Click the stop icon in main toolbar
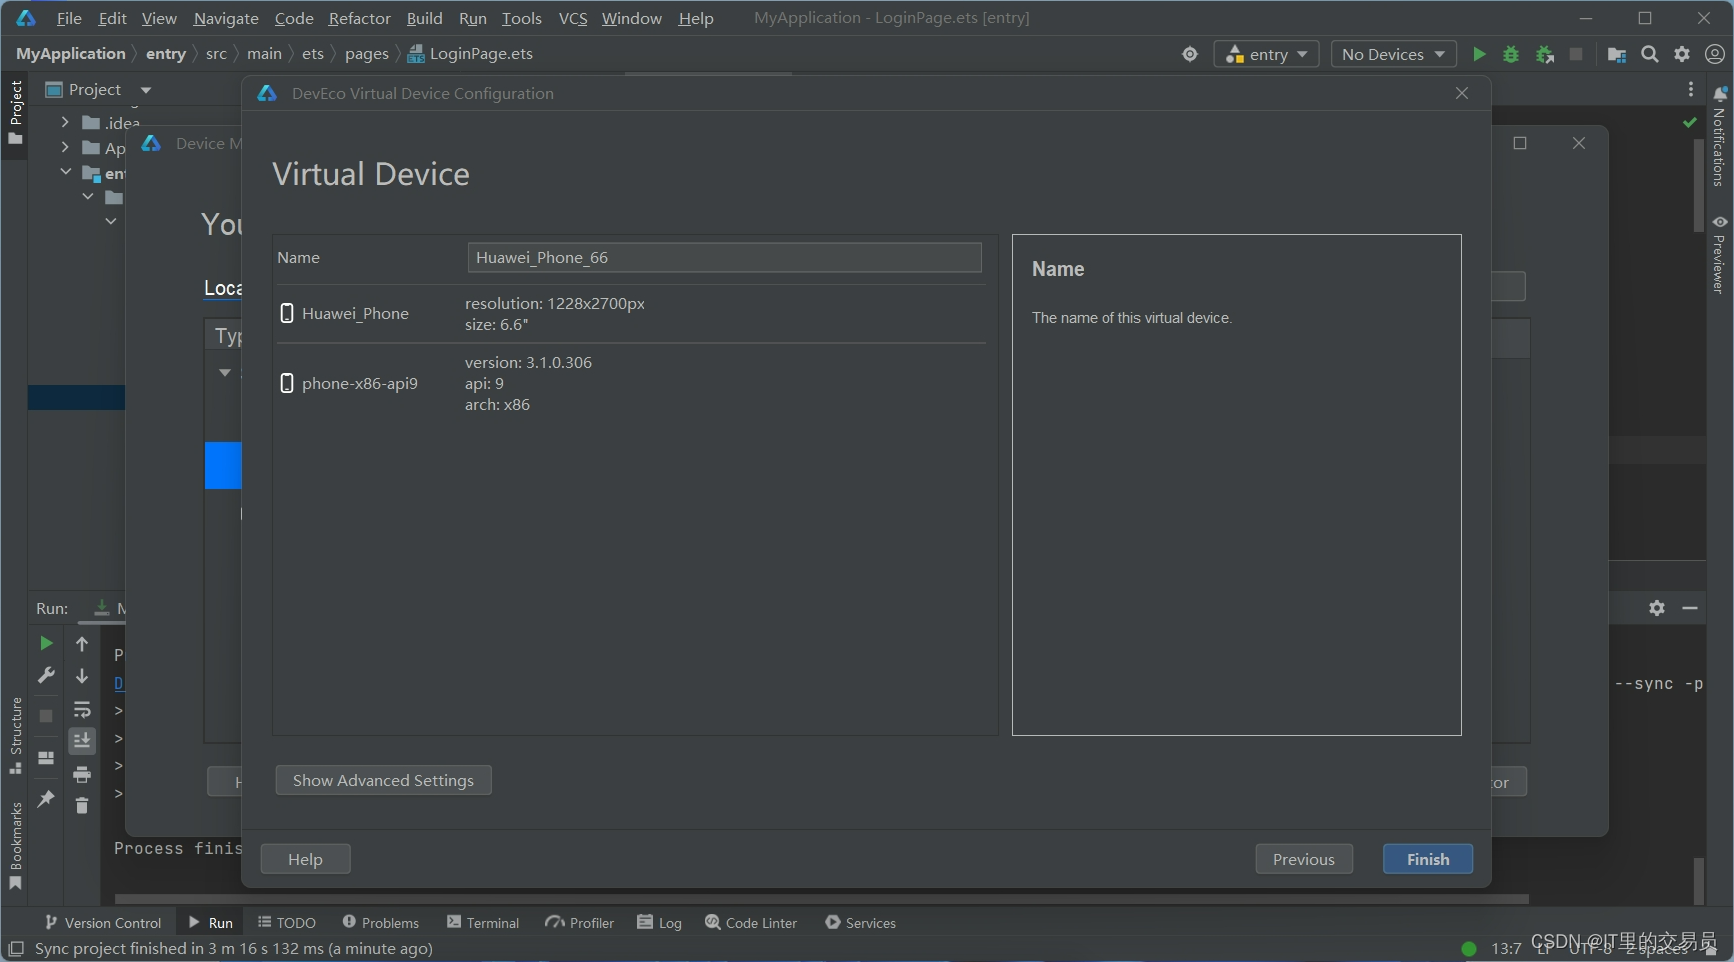 pyautogui.click(x=1576, y=54)
